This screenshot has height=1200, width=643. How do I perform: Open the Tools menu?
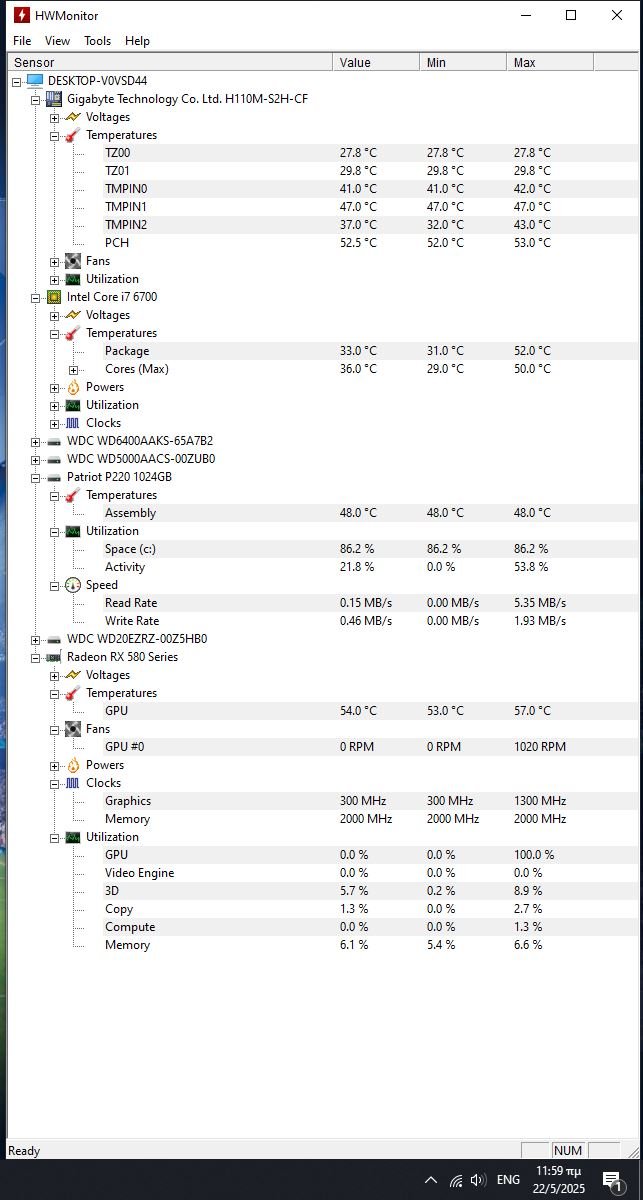pyautogui.click(x=98, y=41)
